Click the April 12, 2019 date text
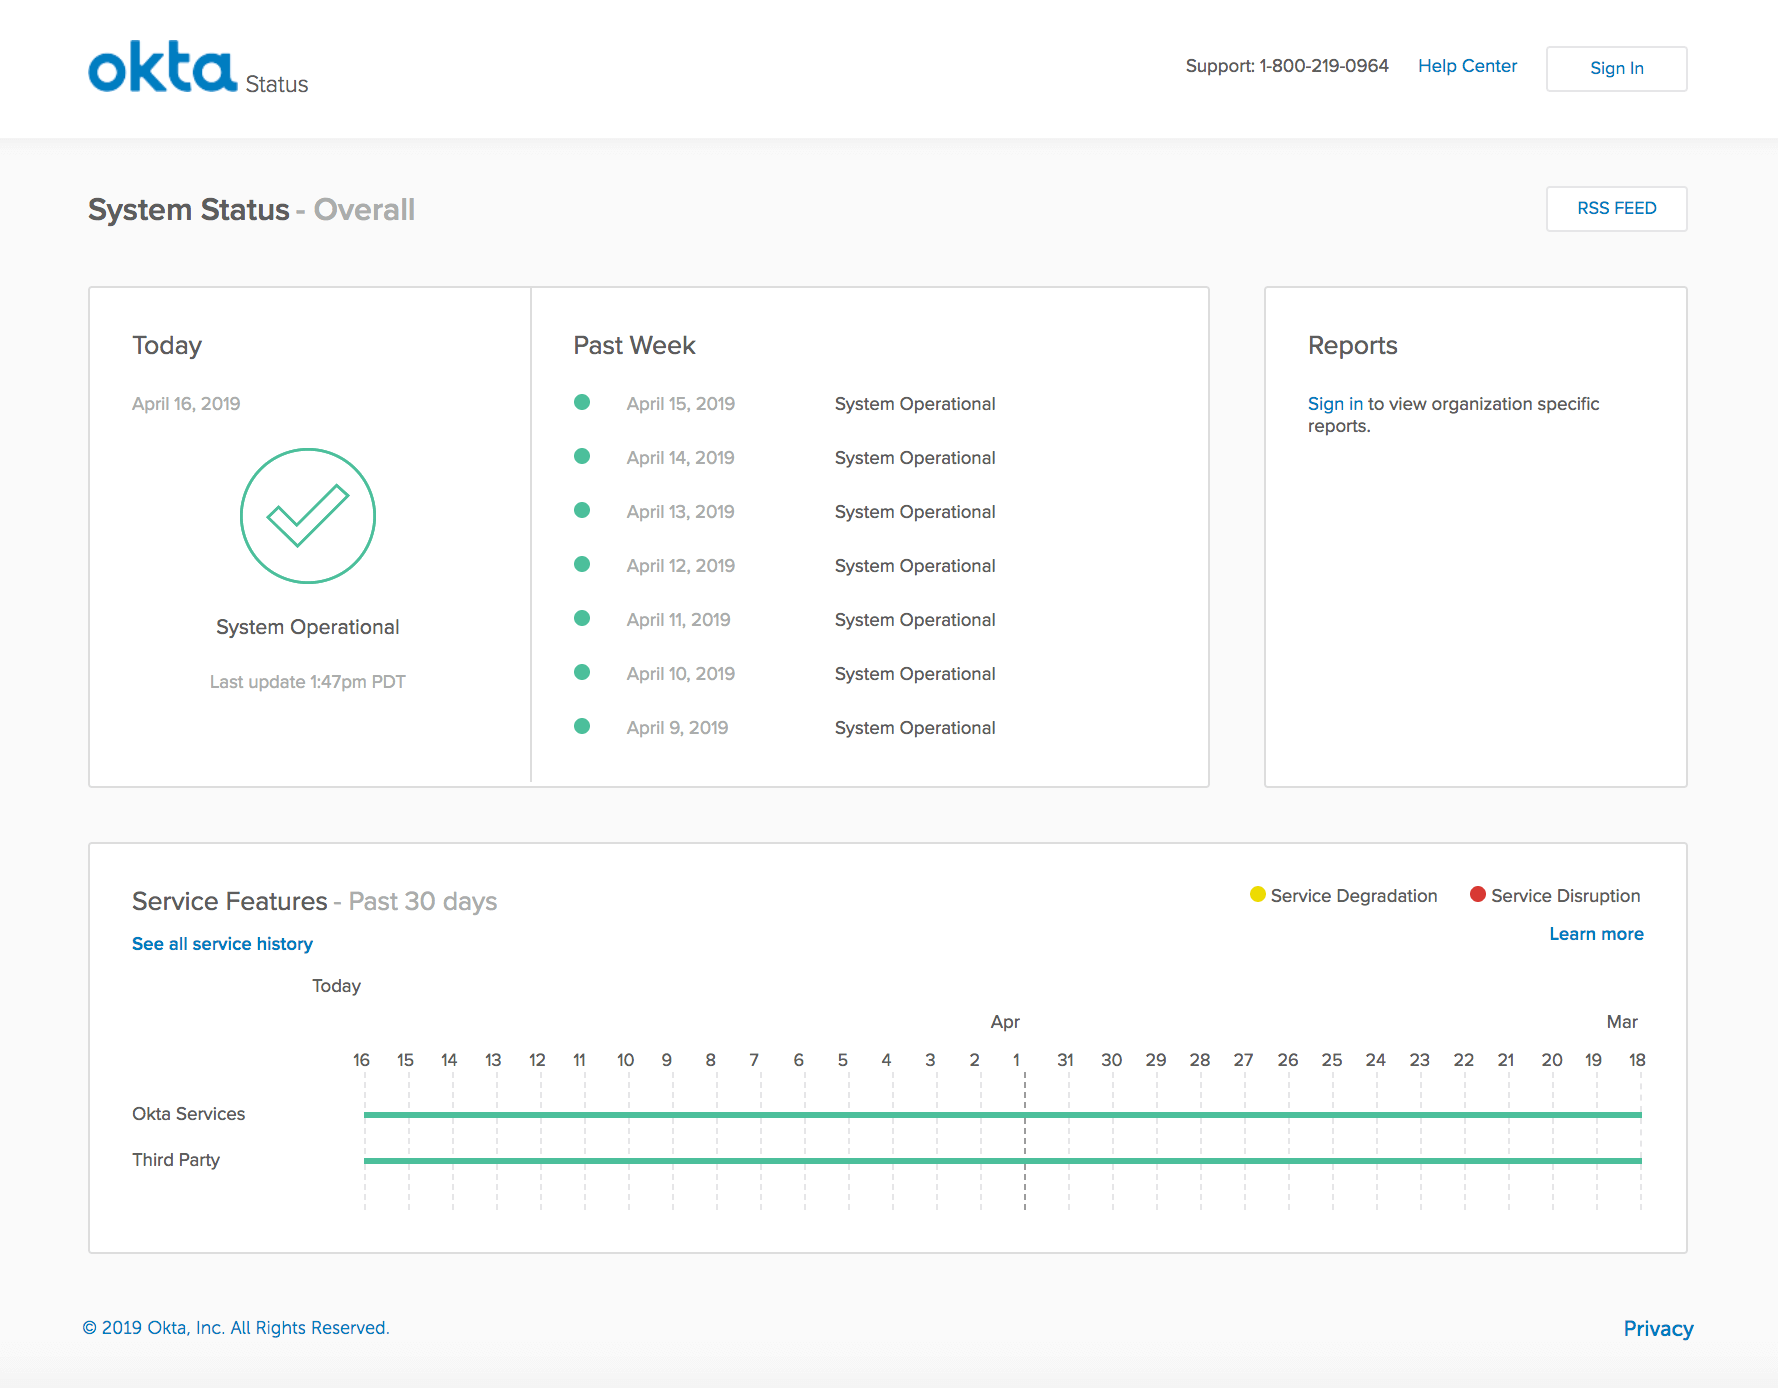1778x1388 pixels. click(x=681, y=566)
